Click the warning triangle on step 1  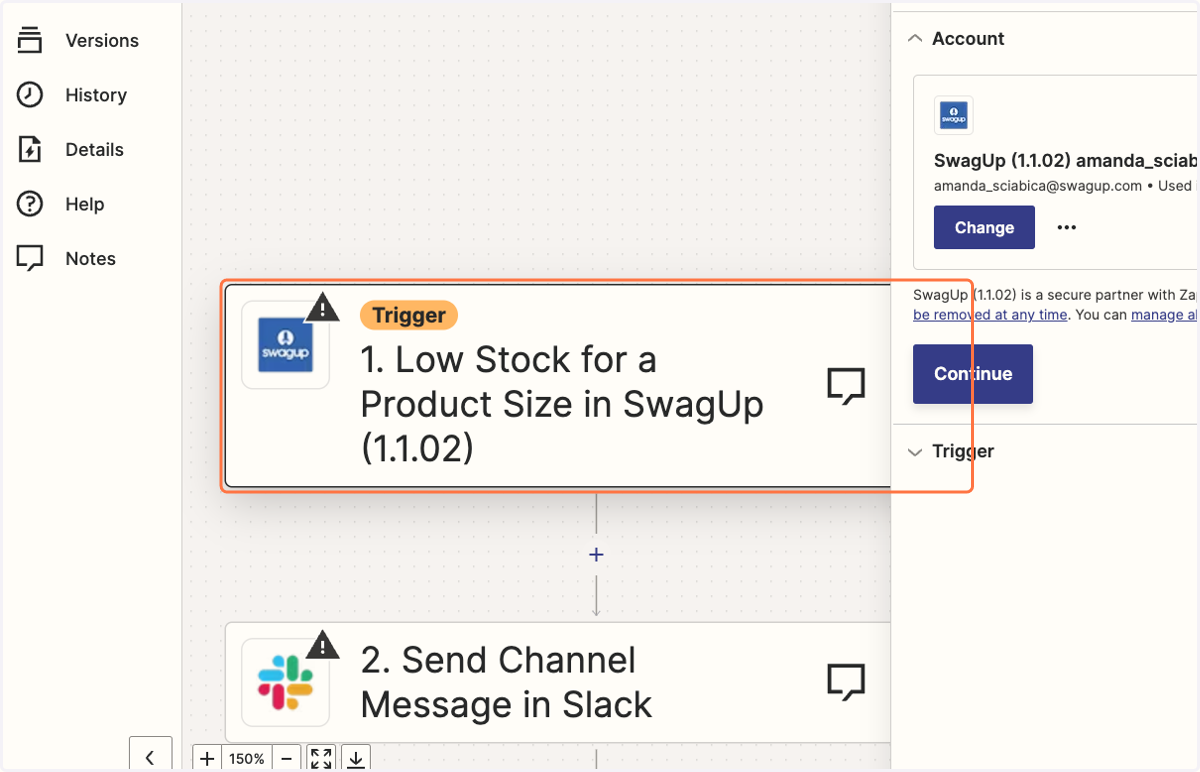tap(322, 306)
